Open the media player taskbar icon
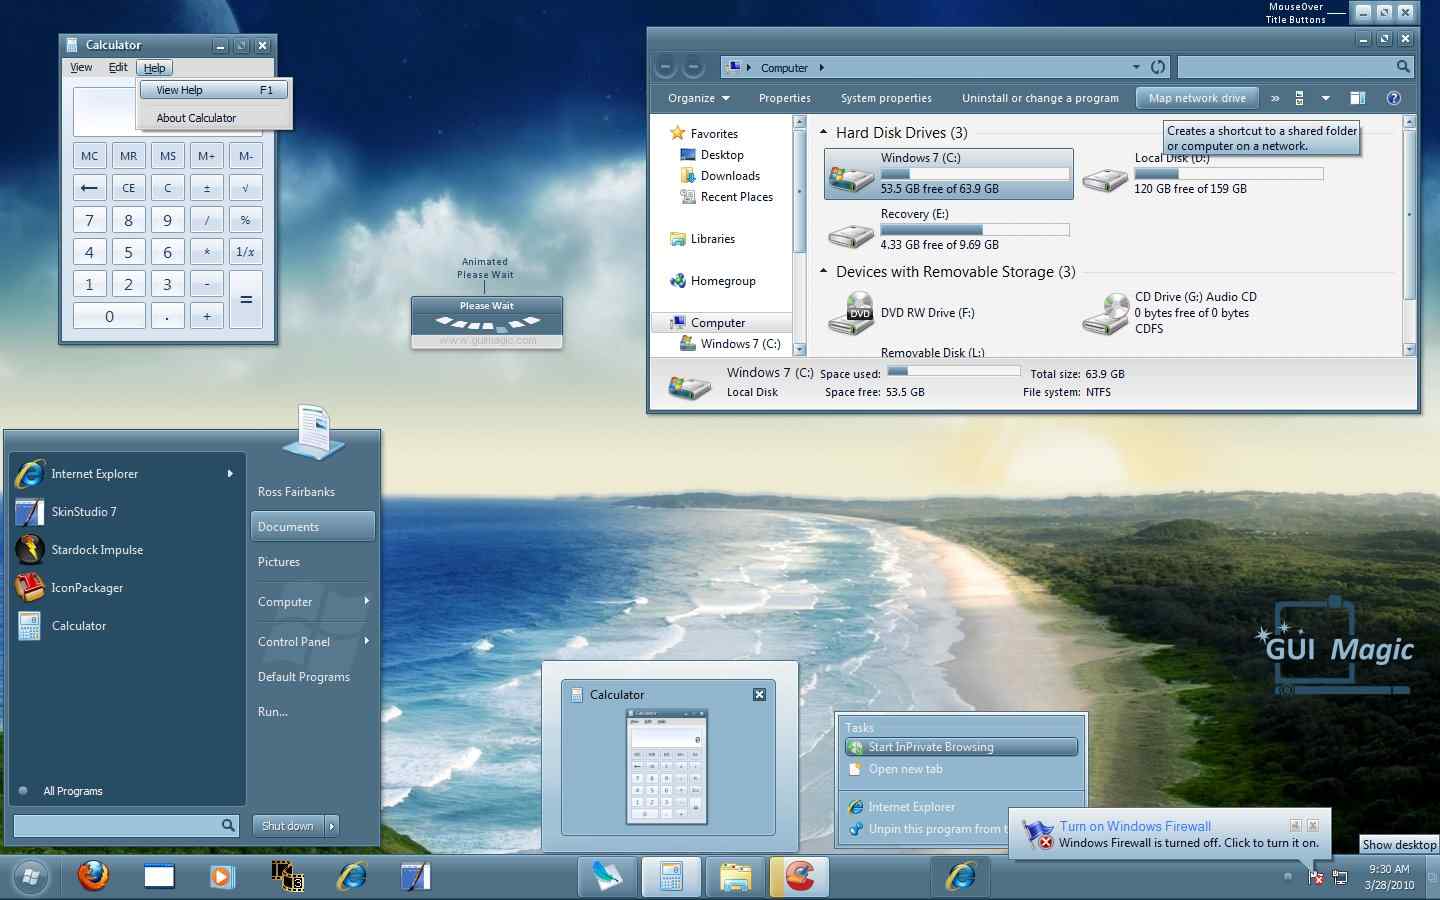The image size is (1440, 900). 221,877
